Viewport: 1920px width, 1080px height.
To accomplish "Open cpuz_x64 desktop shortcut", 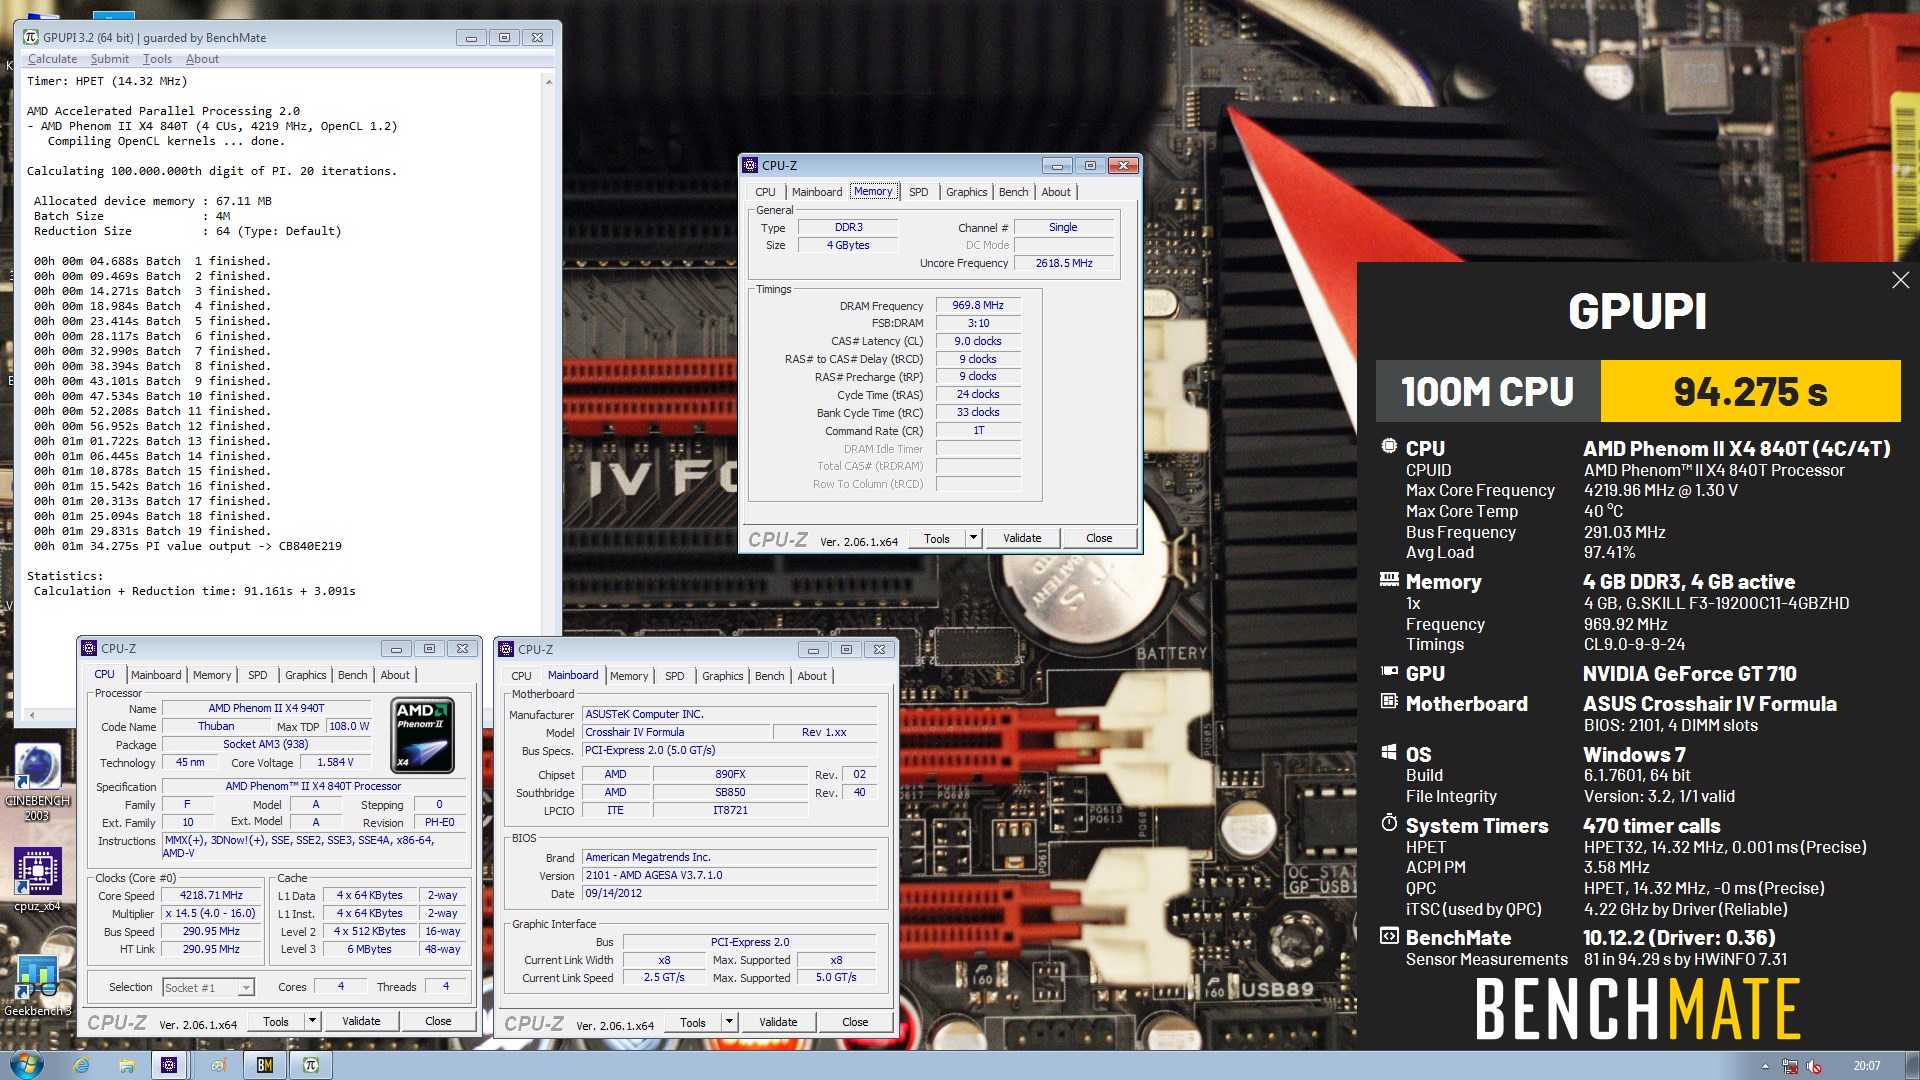I will 37,879.
